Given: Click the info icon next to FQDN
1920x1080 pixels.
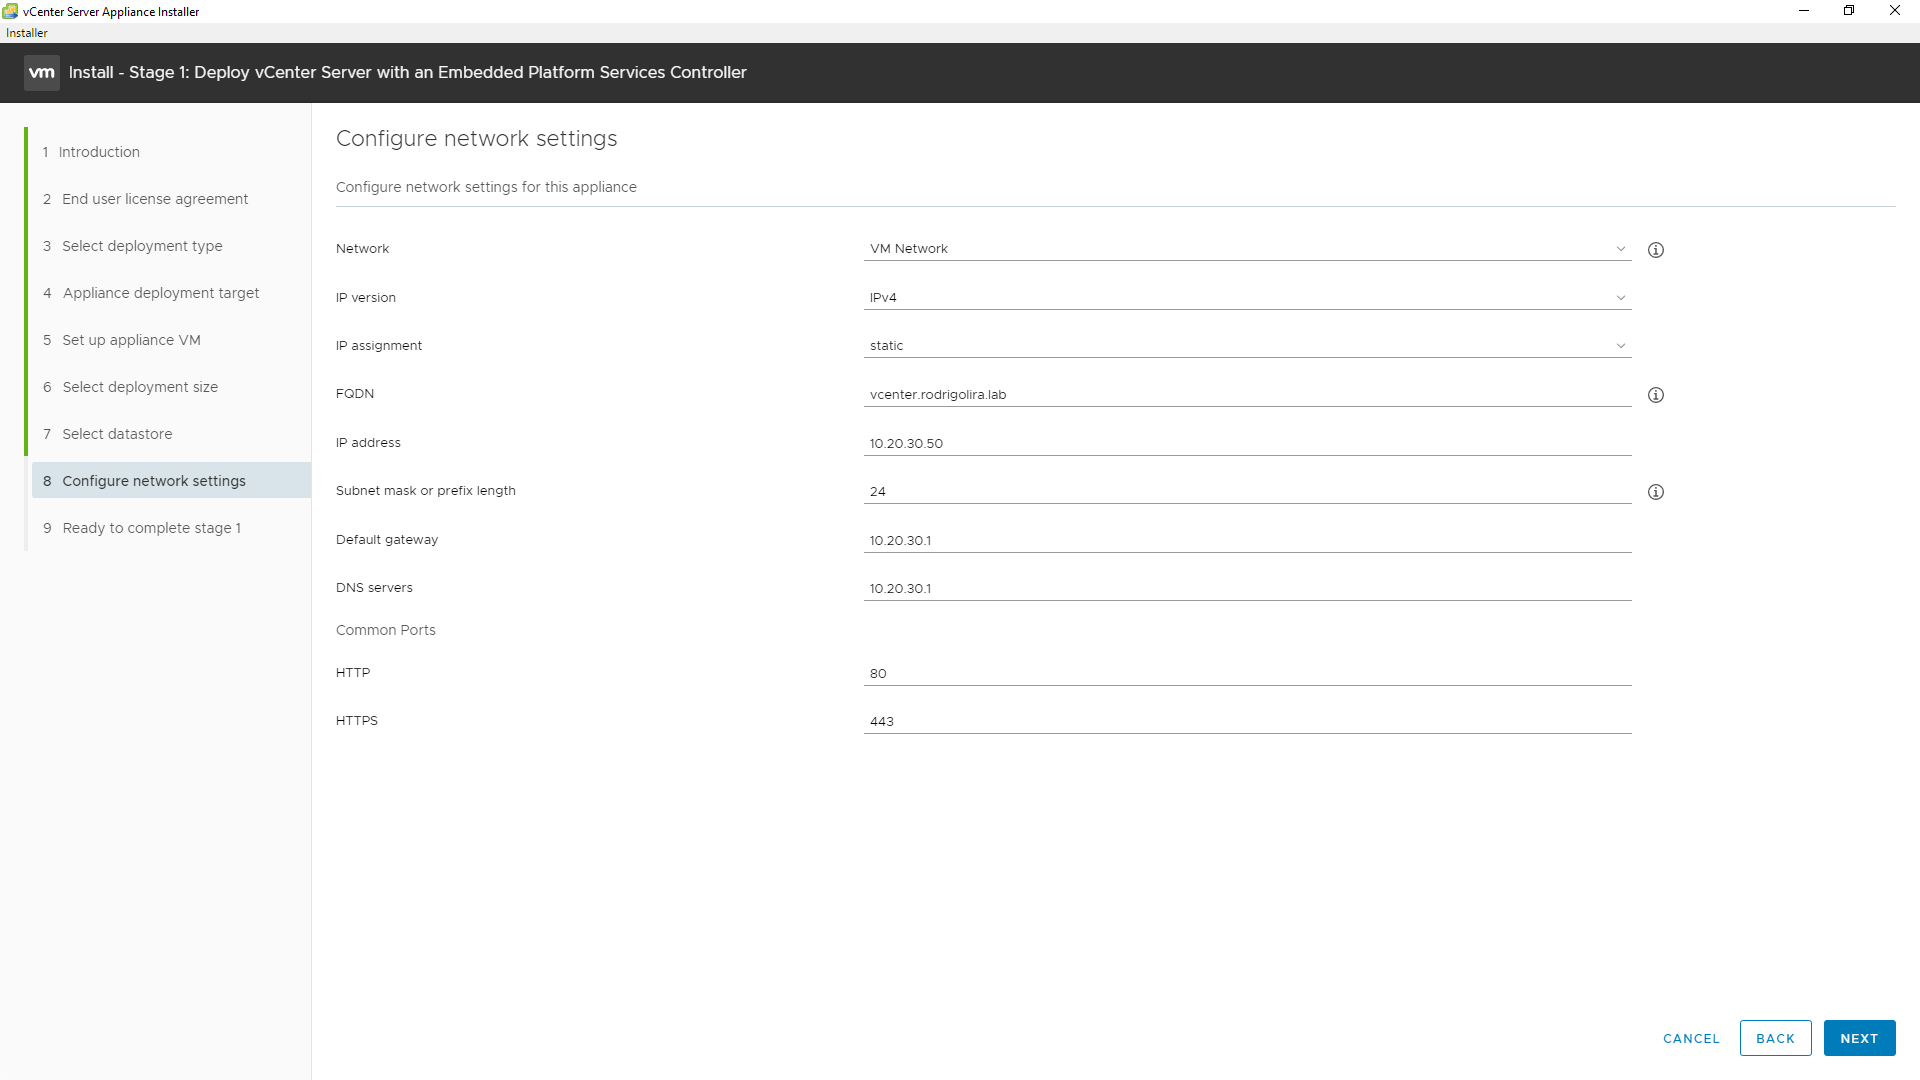Looking at the screenshot, I should pos(1656,395).
